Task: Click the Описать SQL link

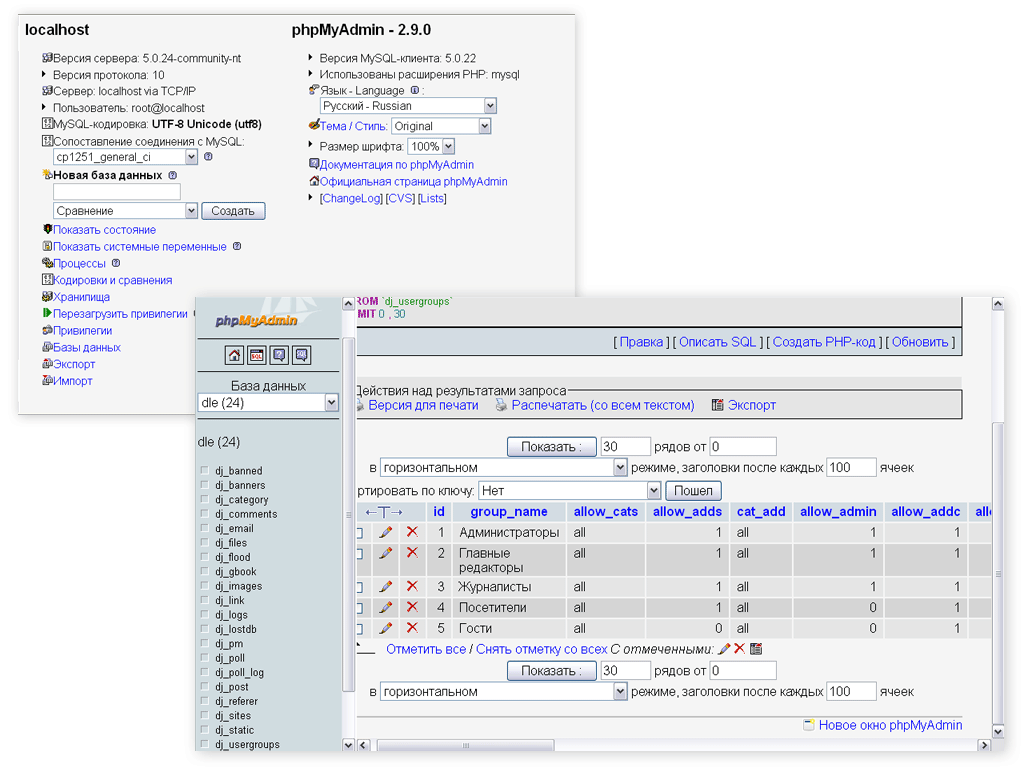Action: pyautogui.click(x=717, y=342)
